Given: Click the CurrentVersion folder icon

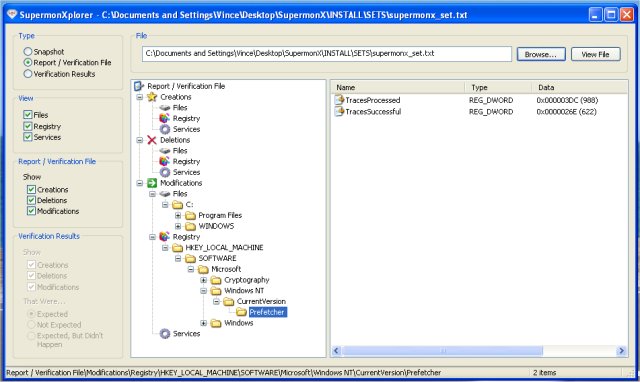Looking at the screenshot, I should tap(229, 301).
